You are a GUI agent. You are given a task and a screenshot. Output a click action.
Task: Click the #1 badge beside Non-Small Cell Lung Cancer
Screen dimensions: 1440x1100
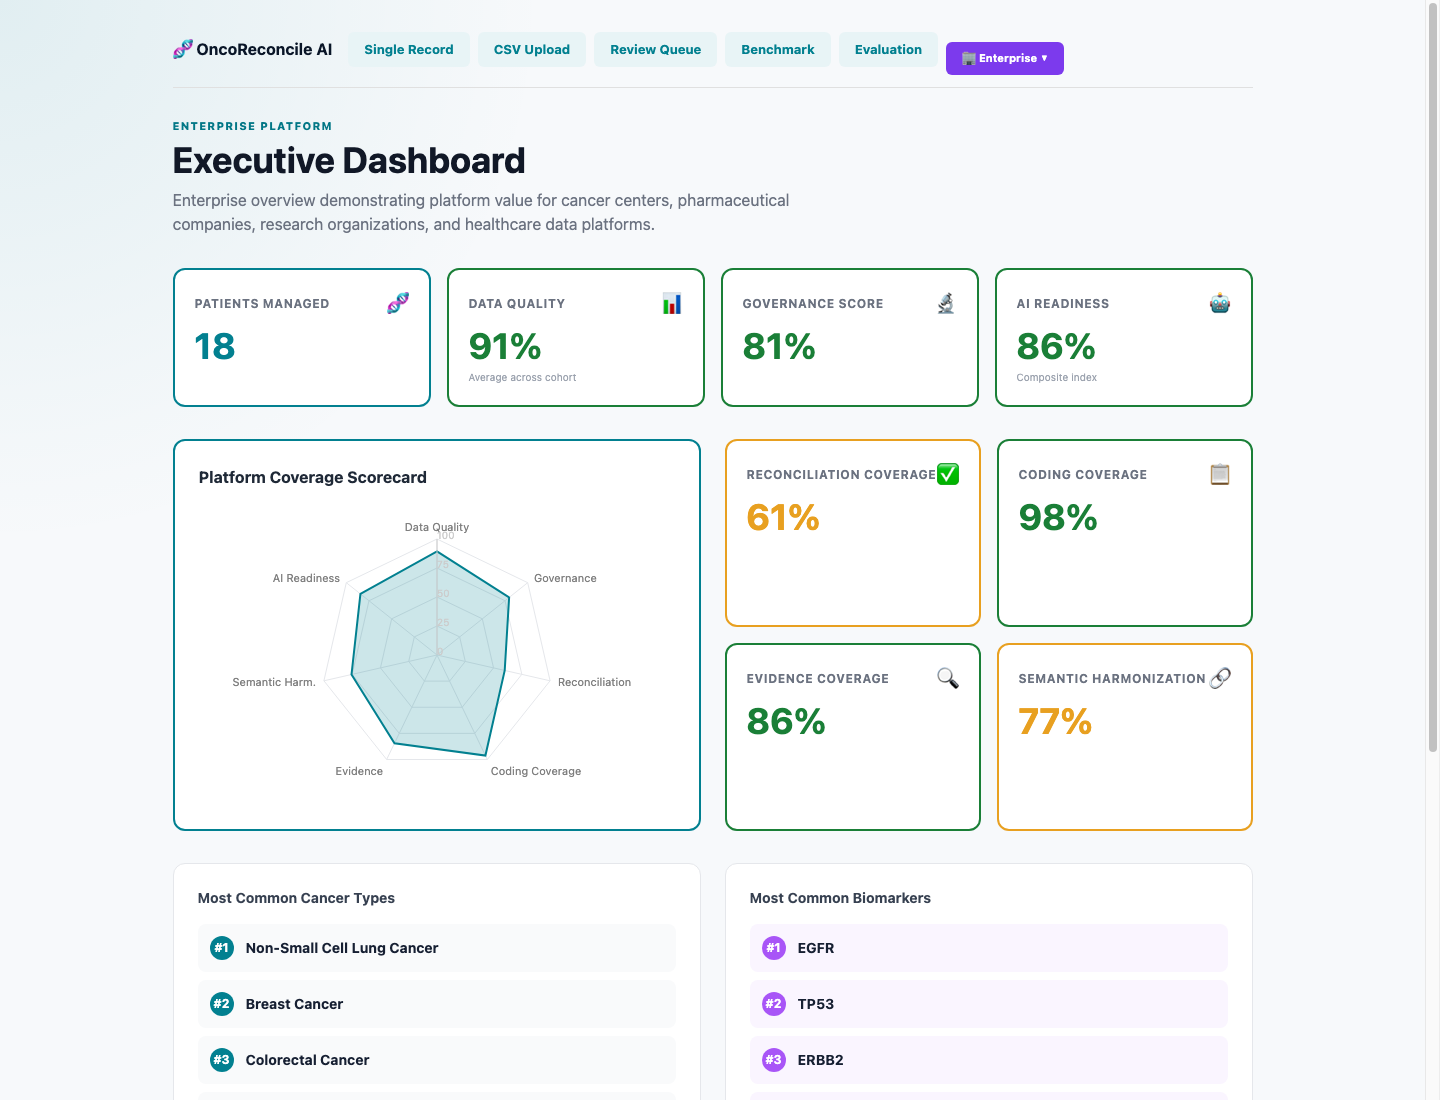coord(222,948)
